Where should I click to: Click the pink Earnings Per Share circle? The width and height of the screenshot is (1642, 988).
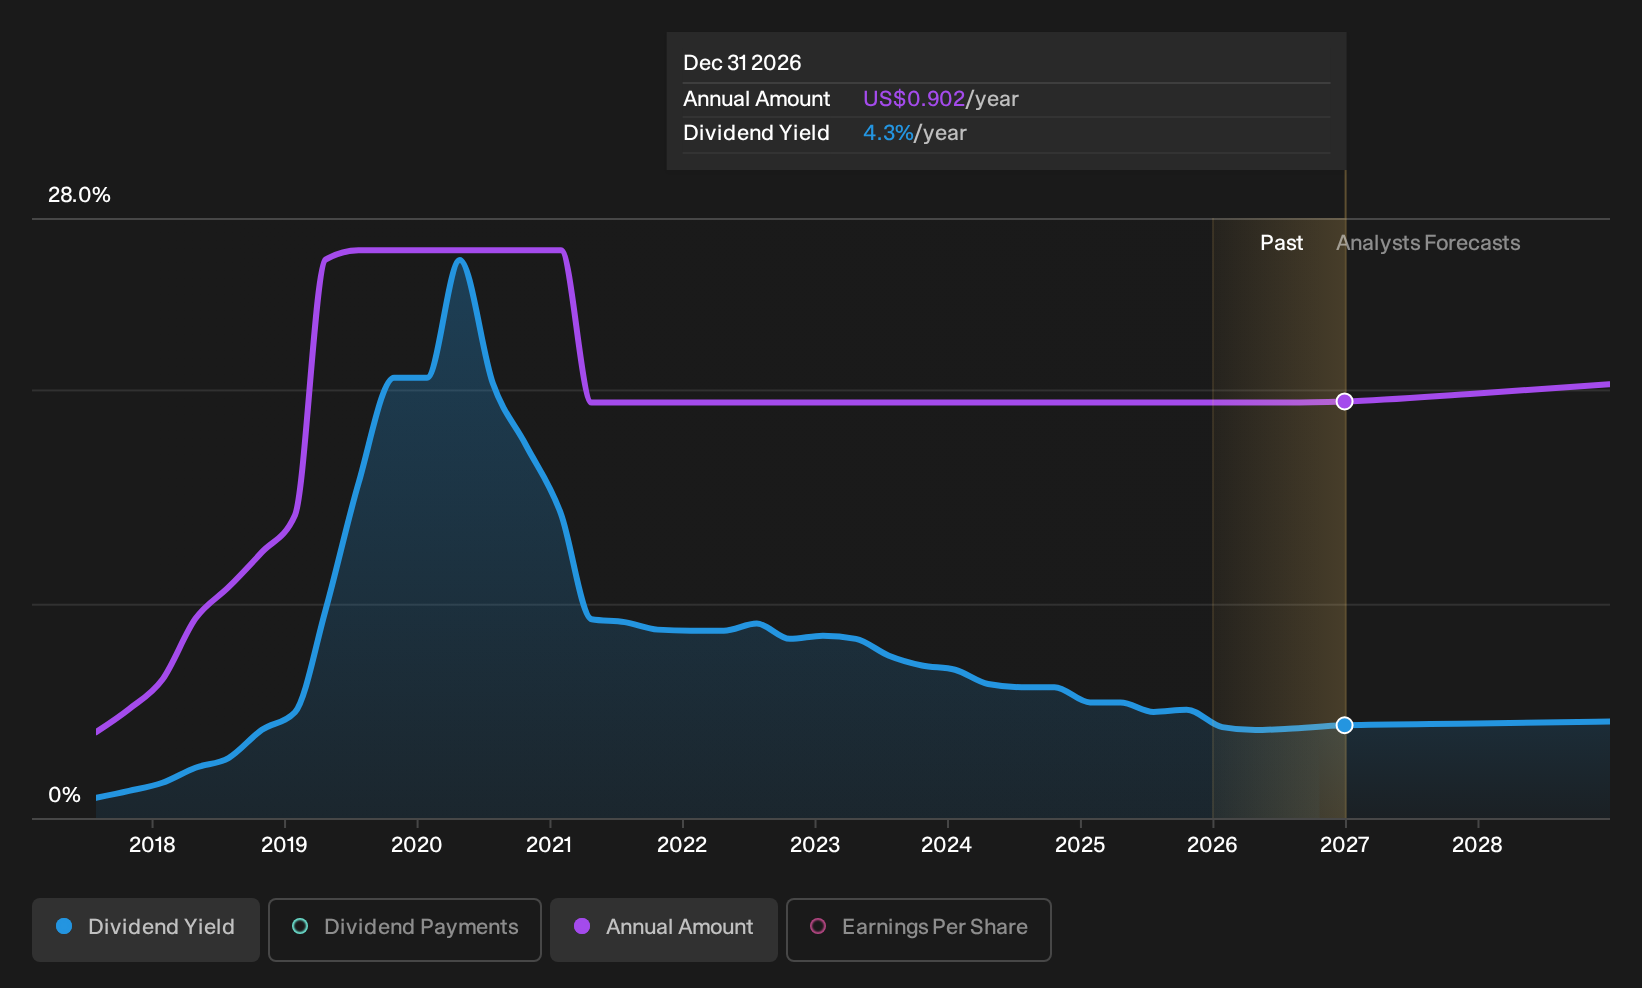pyautogui.click(x=818, y=926)
